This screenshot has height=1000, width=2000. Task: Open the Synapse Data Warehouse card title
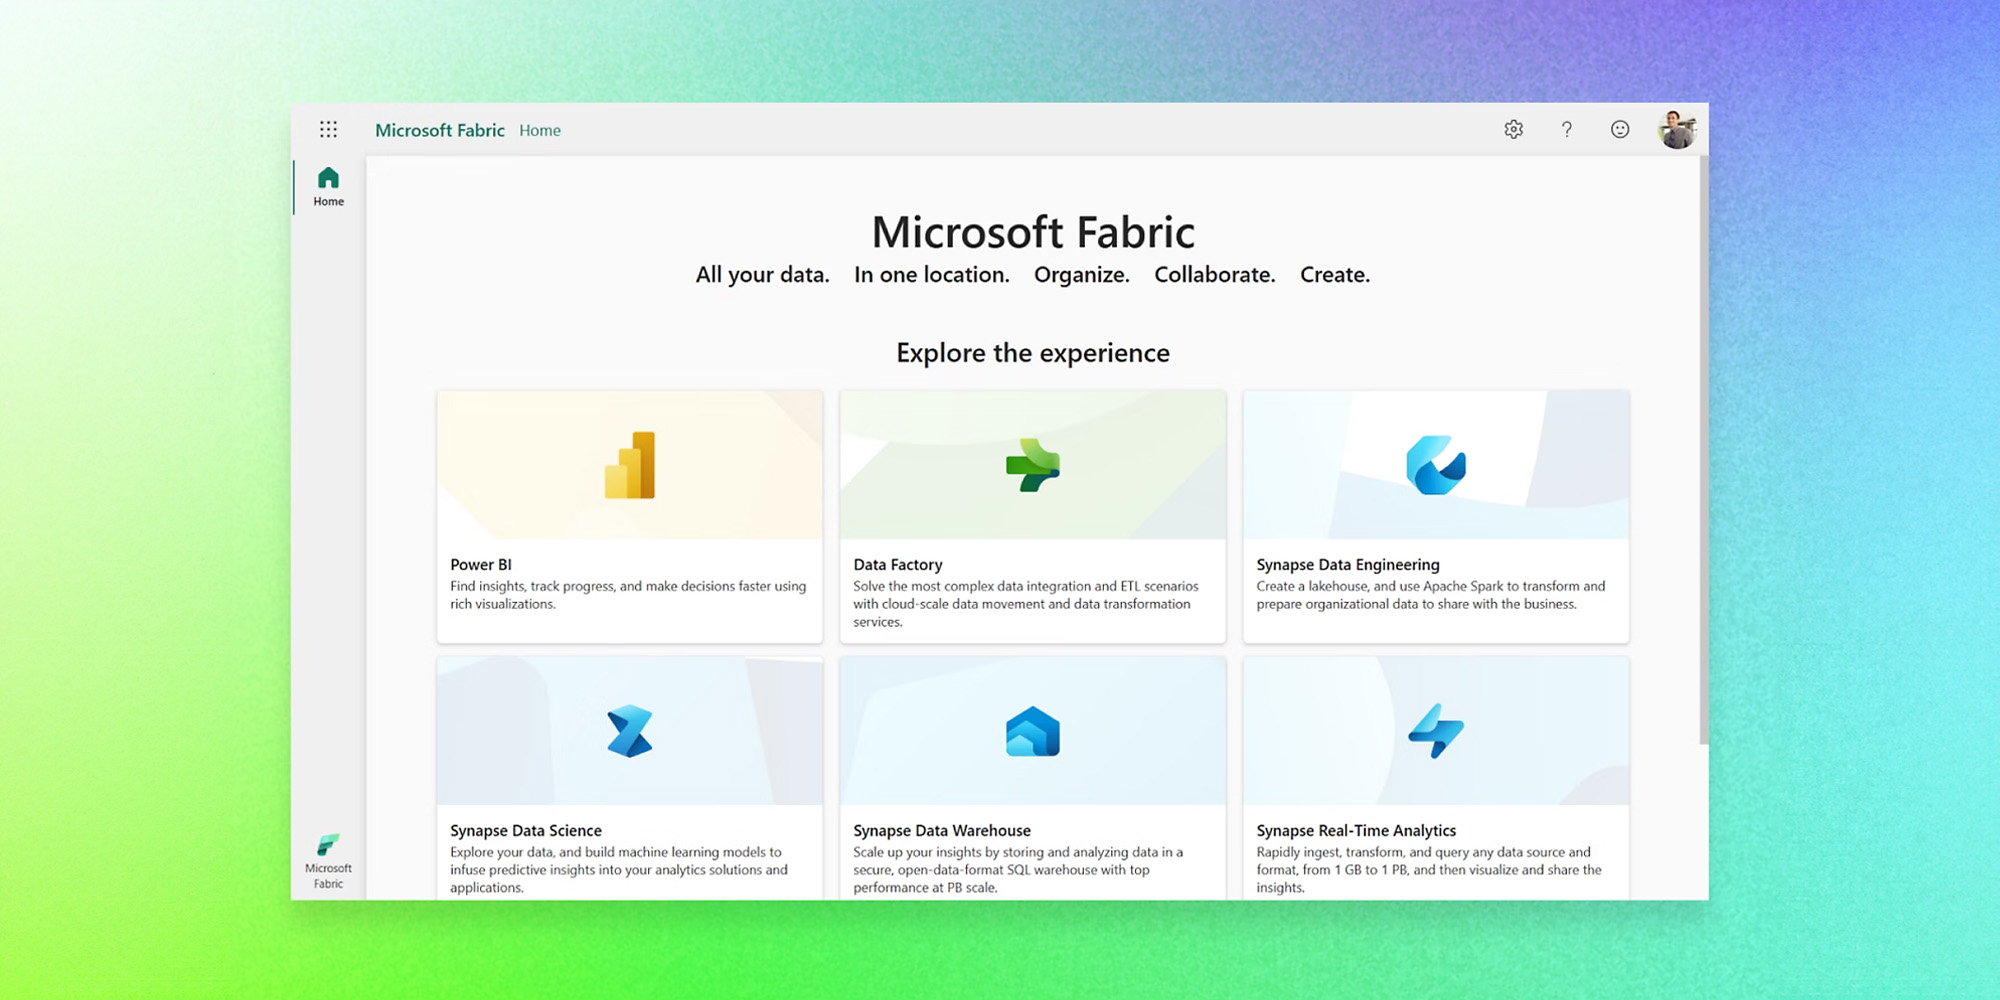[942, 831]
